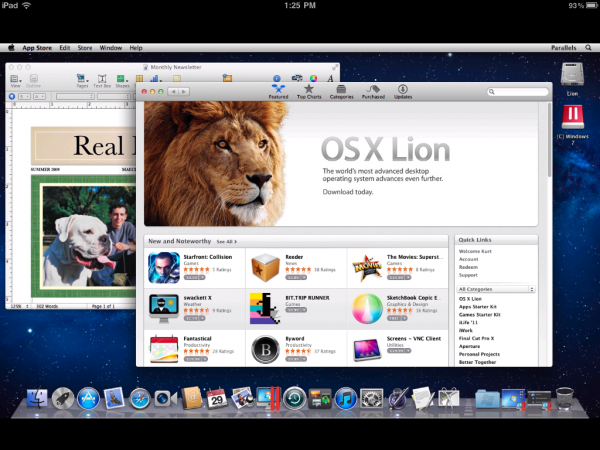Open Inspector icon in Pages toolbar

277,78
